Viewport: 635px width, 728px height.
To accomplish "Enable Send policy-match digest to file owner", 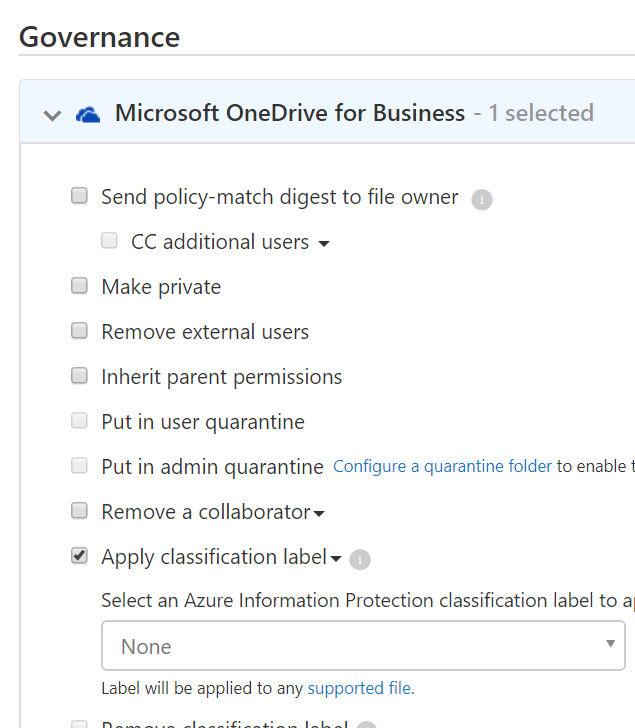I will point(79,196).
